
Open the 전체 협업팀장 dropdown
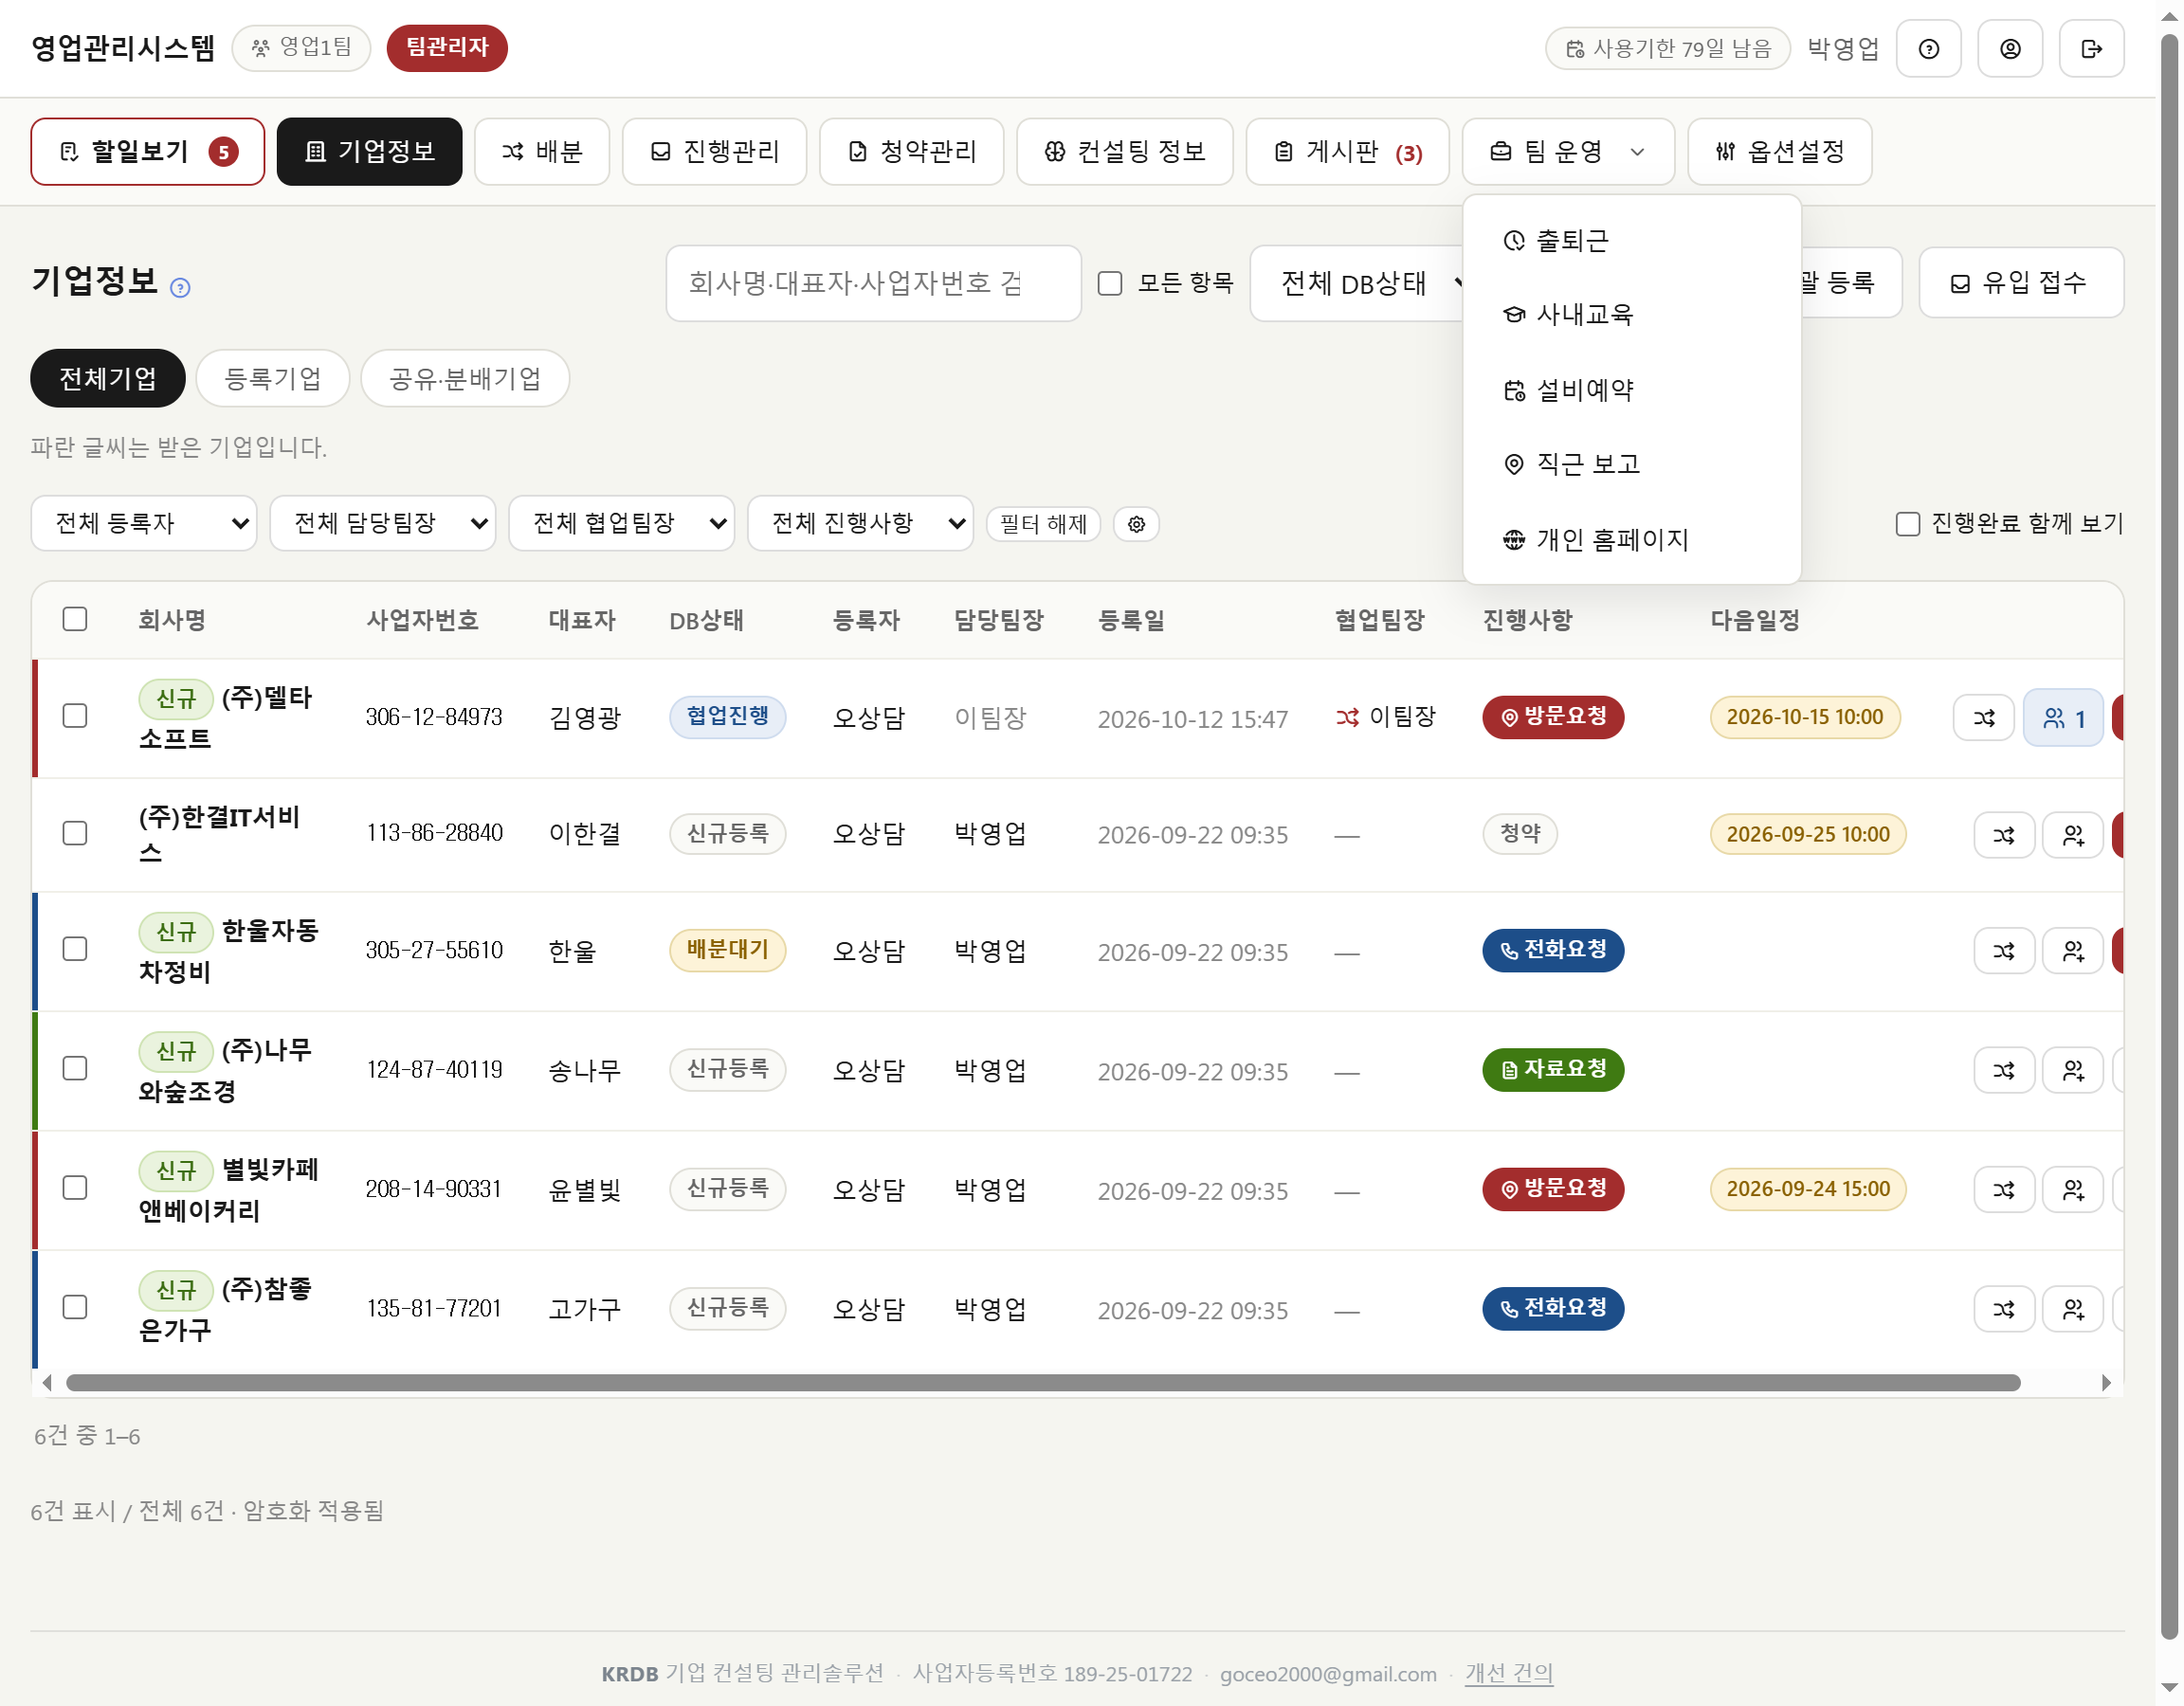point(621,523)
